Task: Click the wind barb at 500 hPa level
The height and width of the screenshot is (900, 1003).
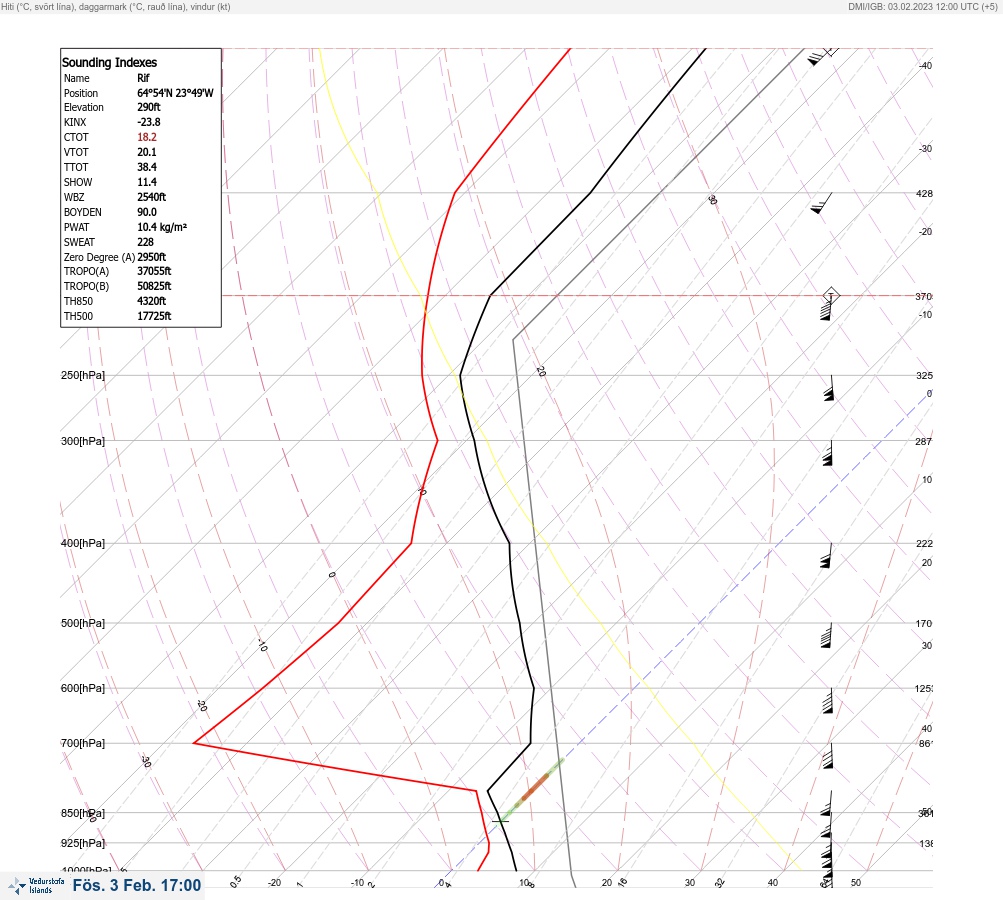Action: (826, 635)
